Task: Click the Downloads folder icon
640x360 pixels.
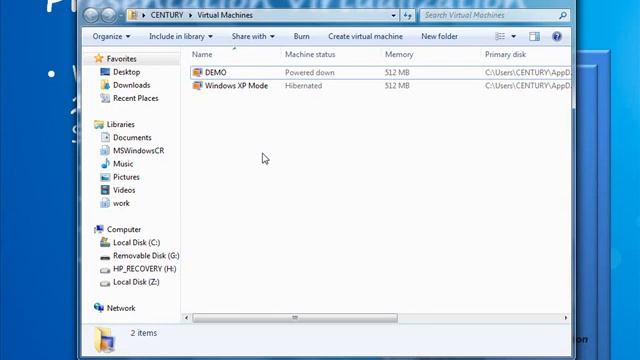Action: [105, 85]
